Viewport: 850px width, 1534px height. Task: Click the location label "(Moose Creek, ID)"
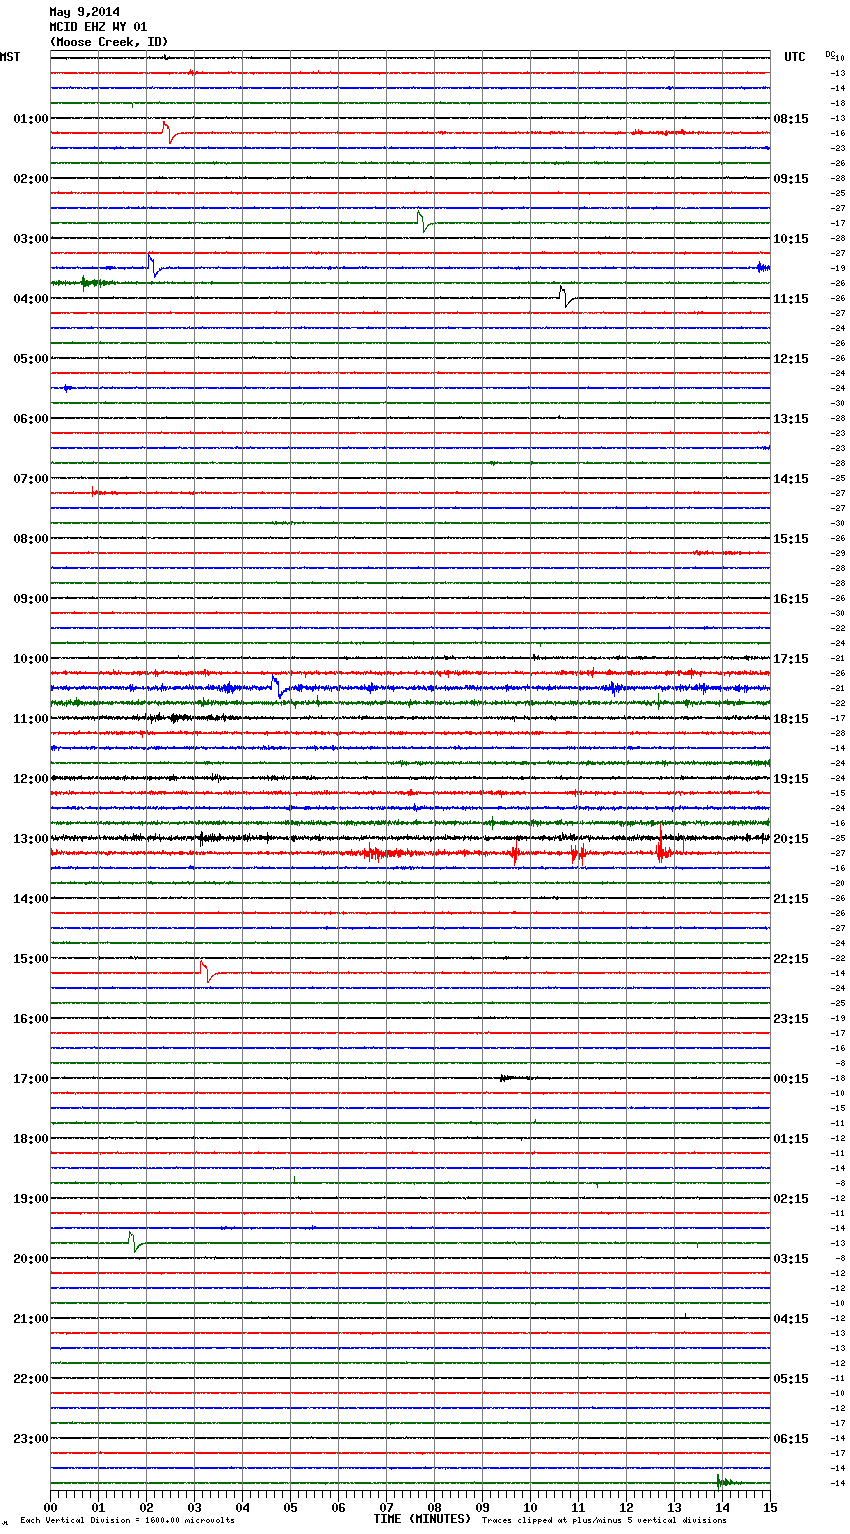109,42
